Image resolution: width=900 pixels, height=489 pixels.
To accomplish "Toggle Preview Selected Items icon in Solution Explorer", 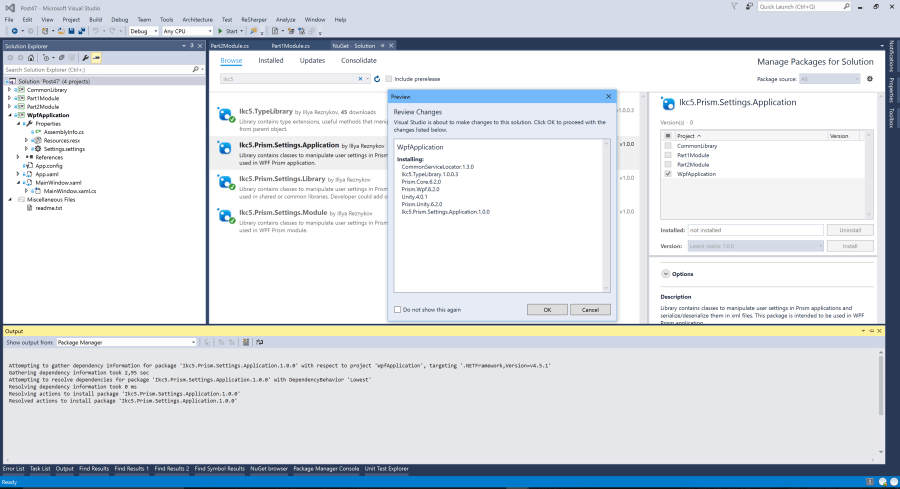I will pos(96,57).
